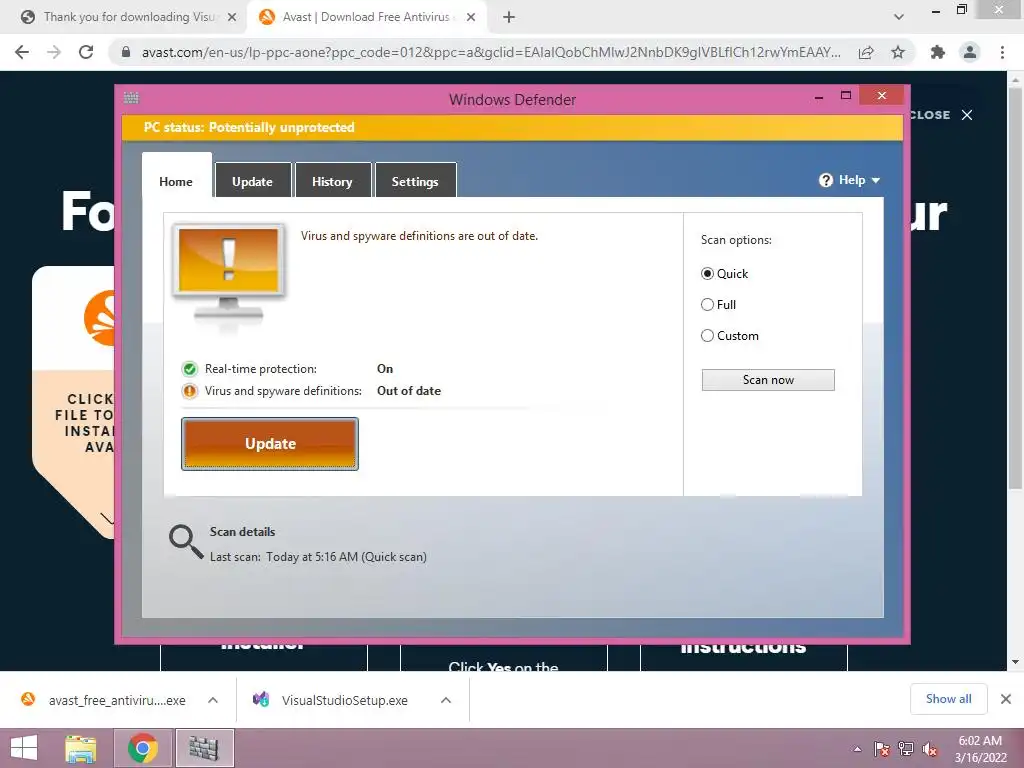Click the orange definitions warning status icon
Image resolution: width=1024 pixels, height=768 pixels.
coord(189,391)
